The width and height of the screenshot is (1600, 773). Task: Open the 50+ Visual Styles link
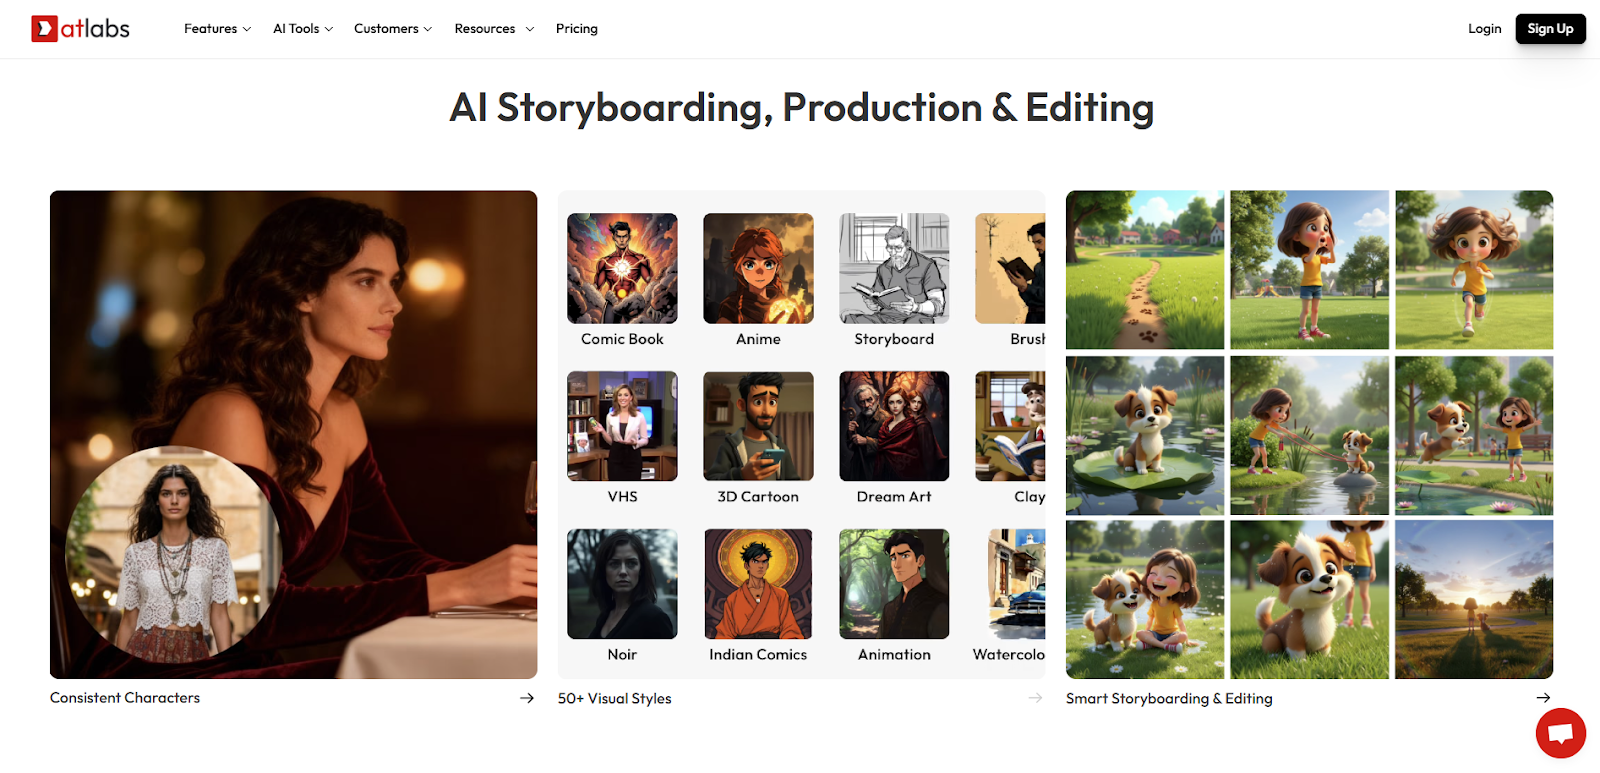tap(615, 698)
